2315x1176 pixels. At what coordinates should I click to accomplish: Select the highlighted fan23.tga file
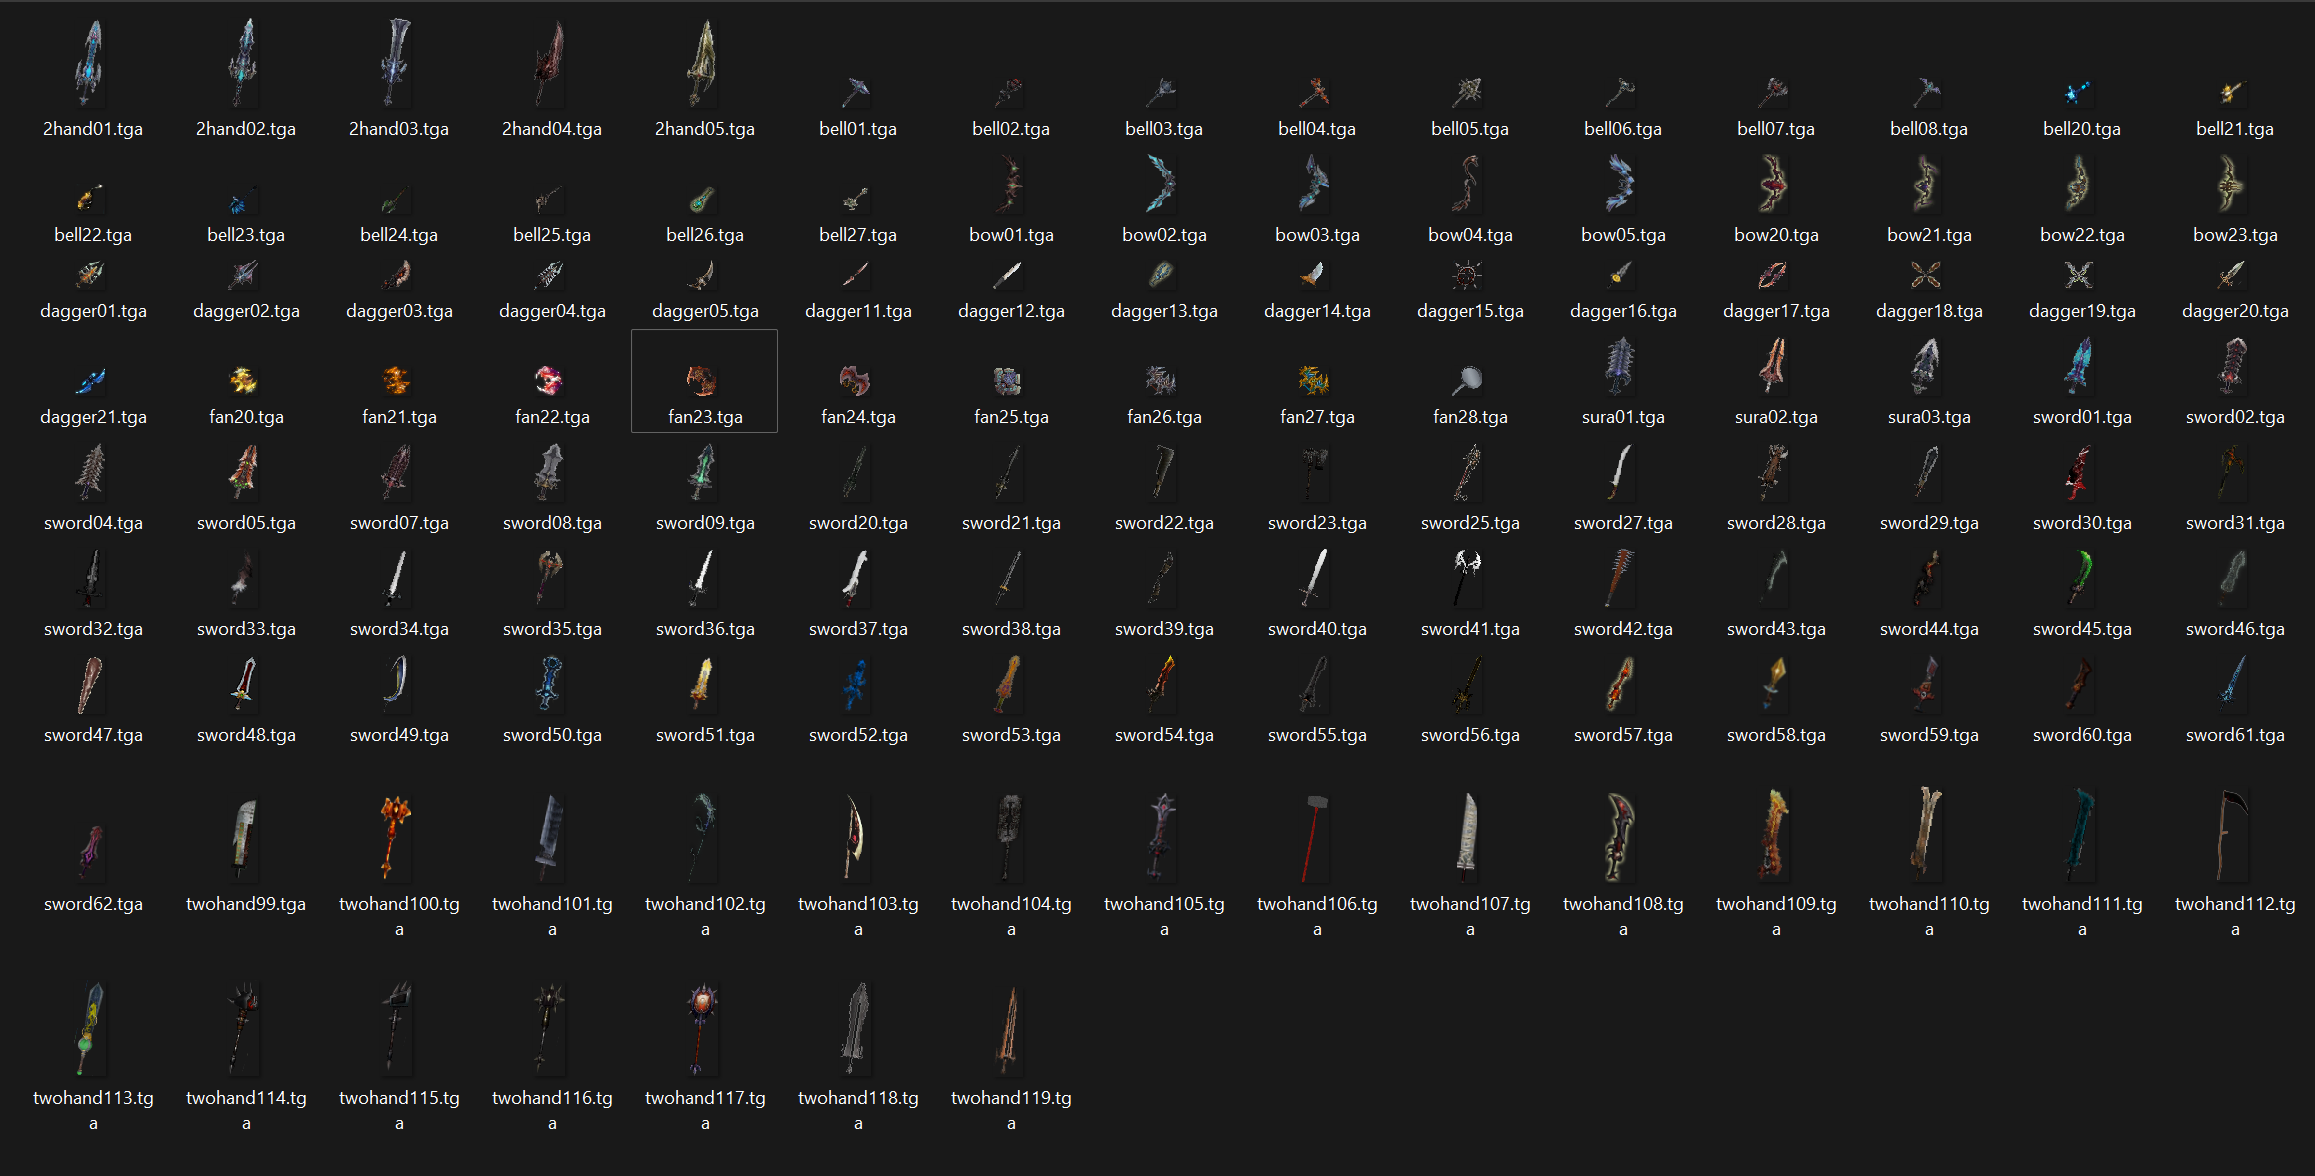click(x=703, y=380)
